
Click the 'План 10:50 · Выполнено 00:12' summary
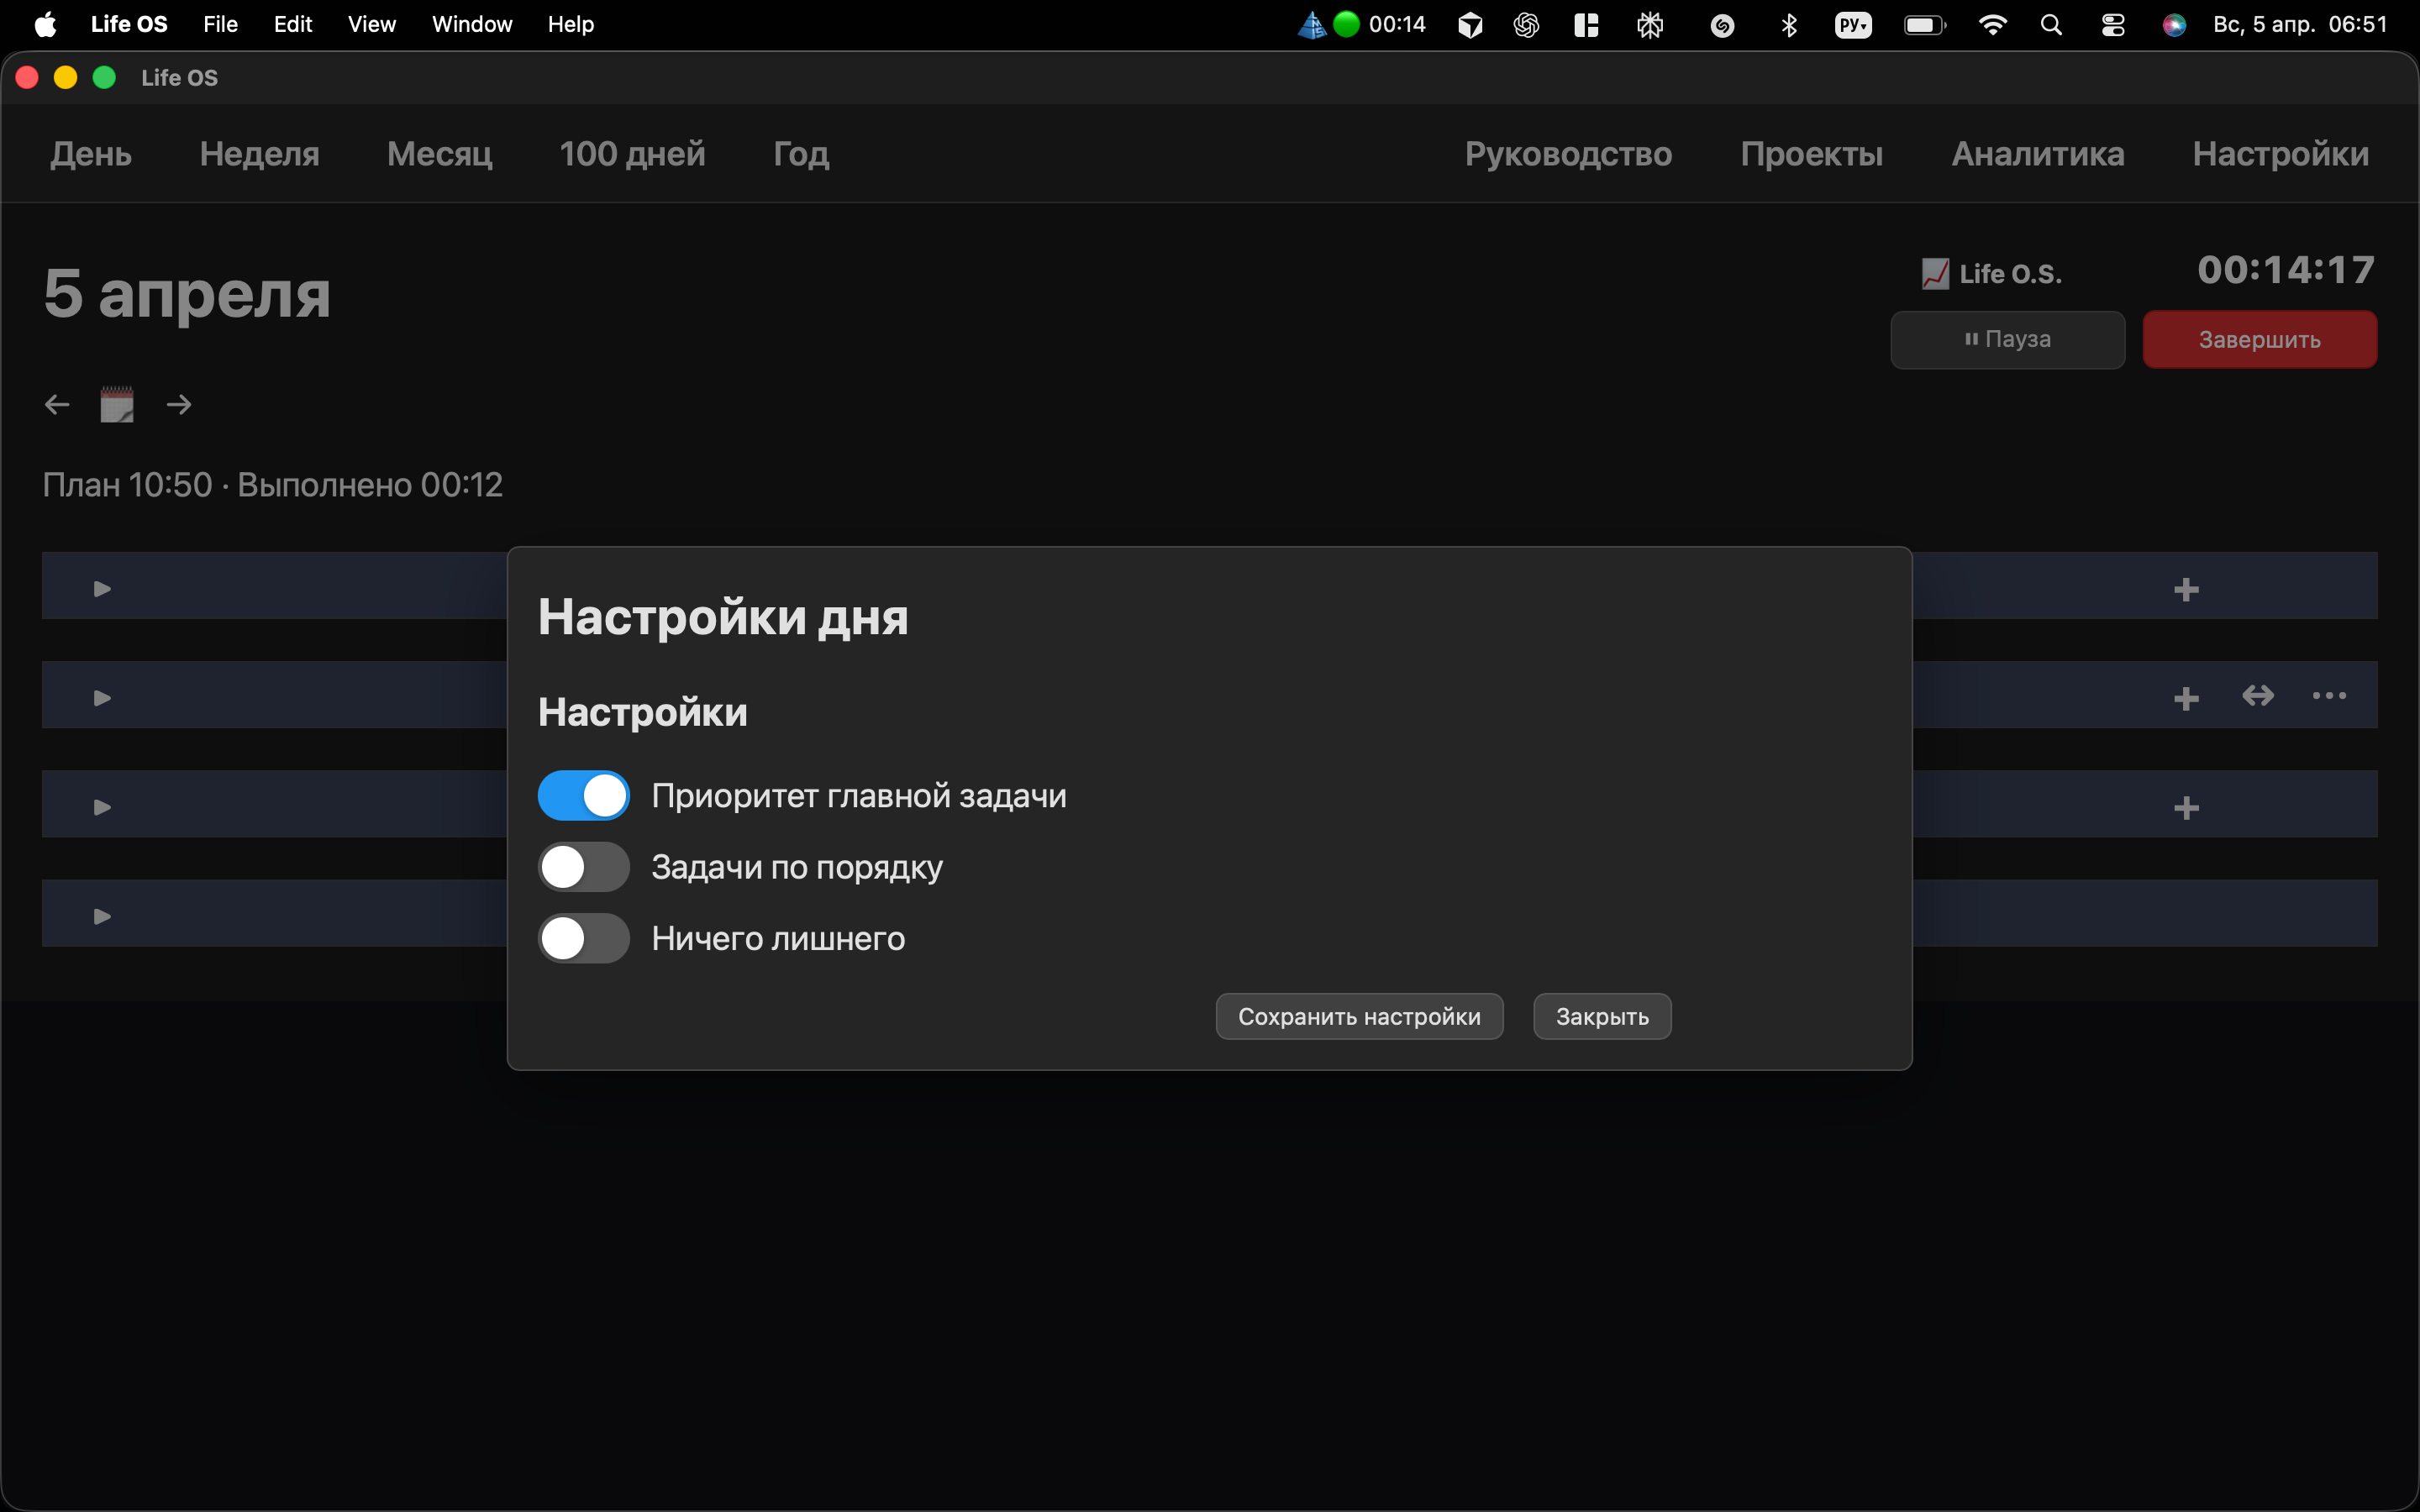(272, 485)
